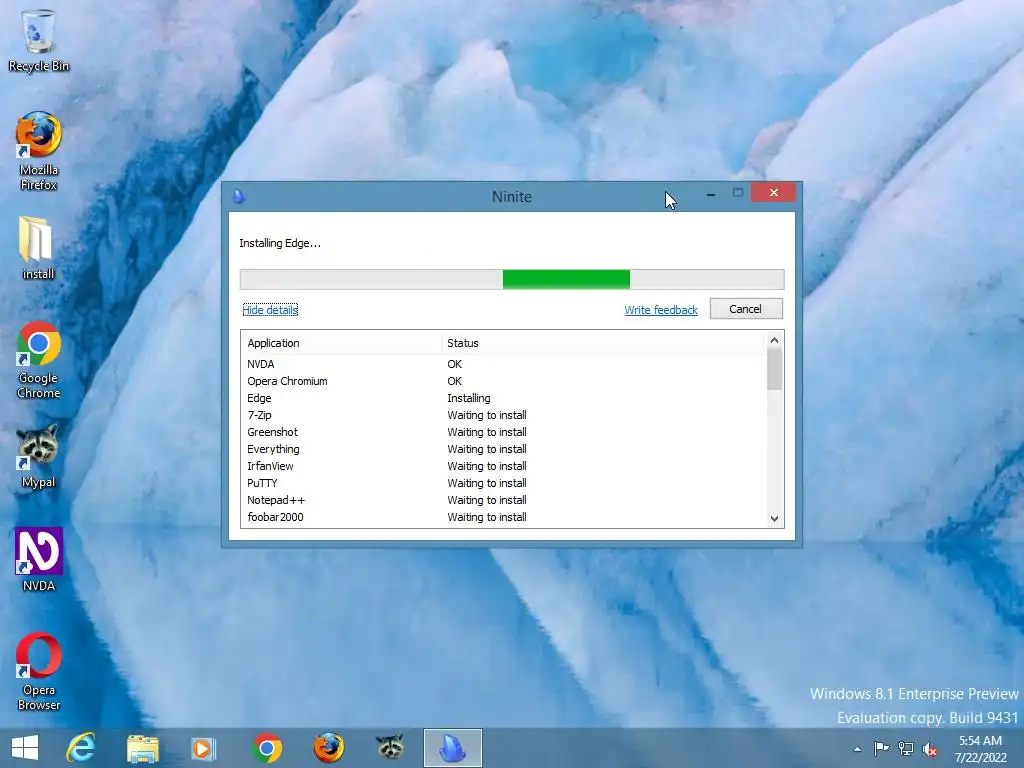The image size is (1024, 768).
Task: Open the Write feedback link
Action: click(x=661, y=310)
